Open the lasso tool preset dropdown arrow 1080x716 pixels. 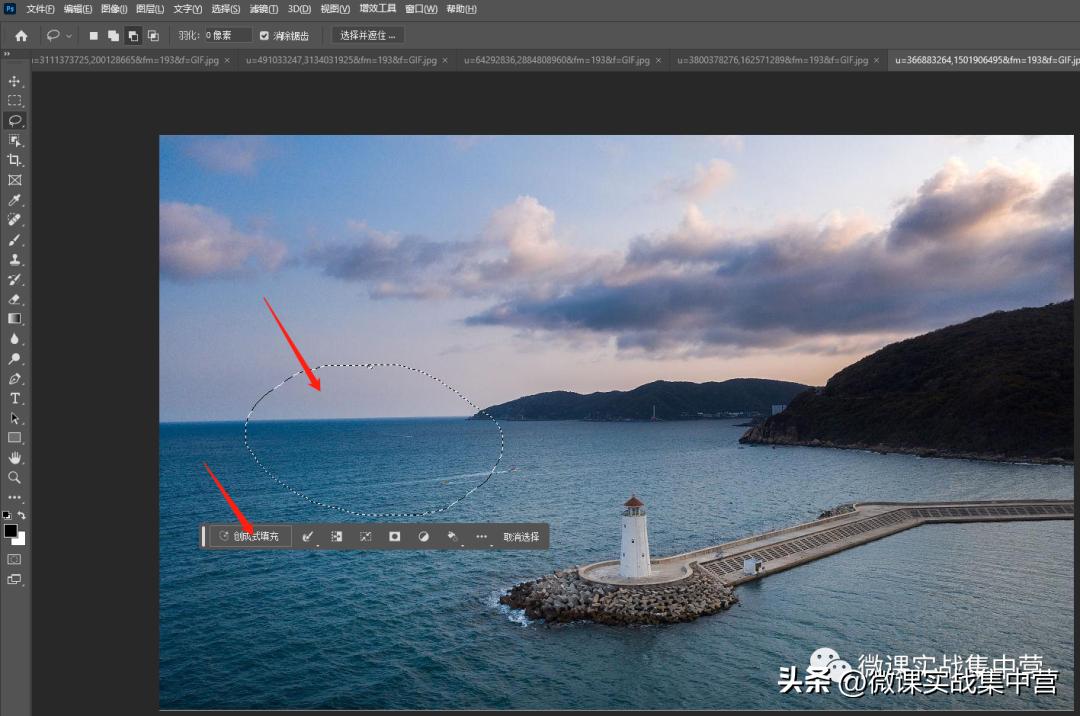69,36
